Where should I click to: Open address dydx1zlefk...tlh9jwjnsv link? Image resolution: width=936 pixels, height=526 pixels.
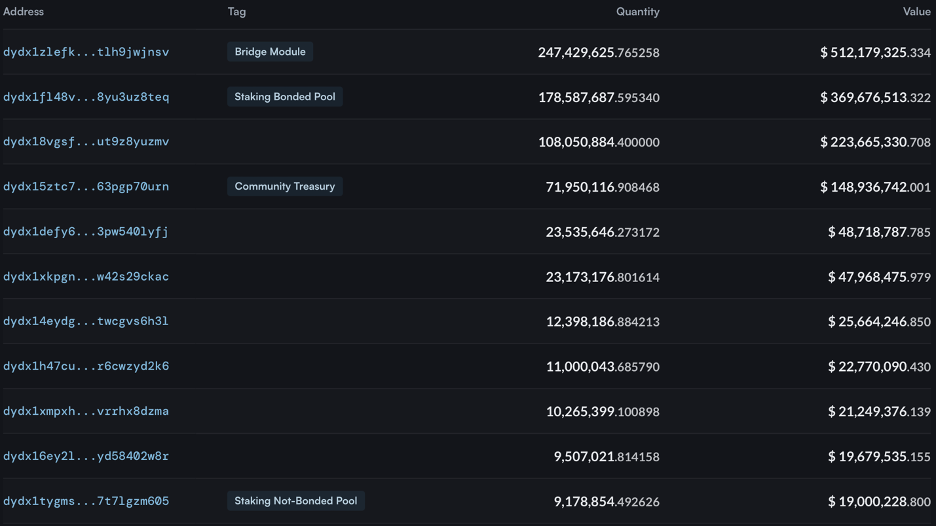[x=86, y=52]
